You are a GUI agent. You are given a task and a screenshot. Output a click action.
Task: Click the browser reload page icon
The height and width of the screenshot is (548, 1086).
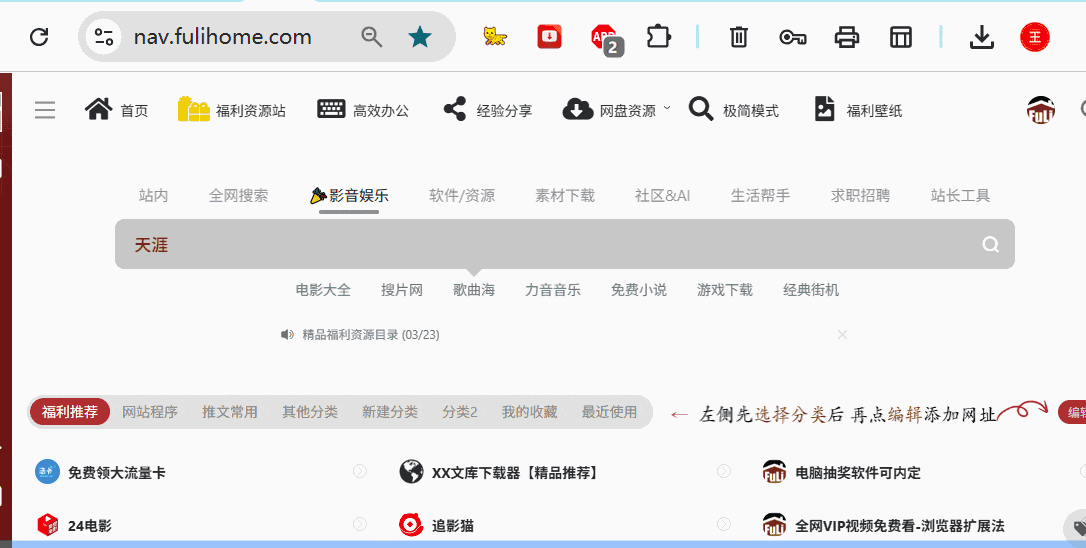(x=39, y=37)
